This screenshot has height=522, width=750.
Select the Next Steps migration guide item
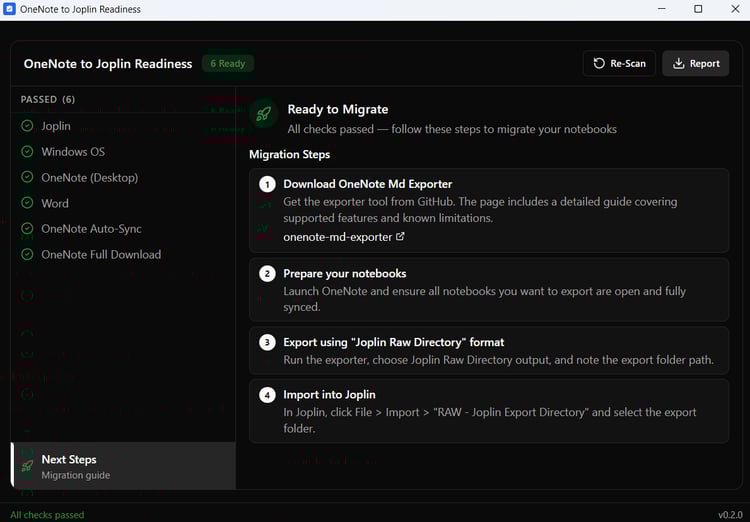click(123, 466)
